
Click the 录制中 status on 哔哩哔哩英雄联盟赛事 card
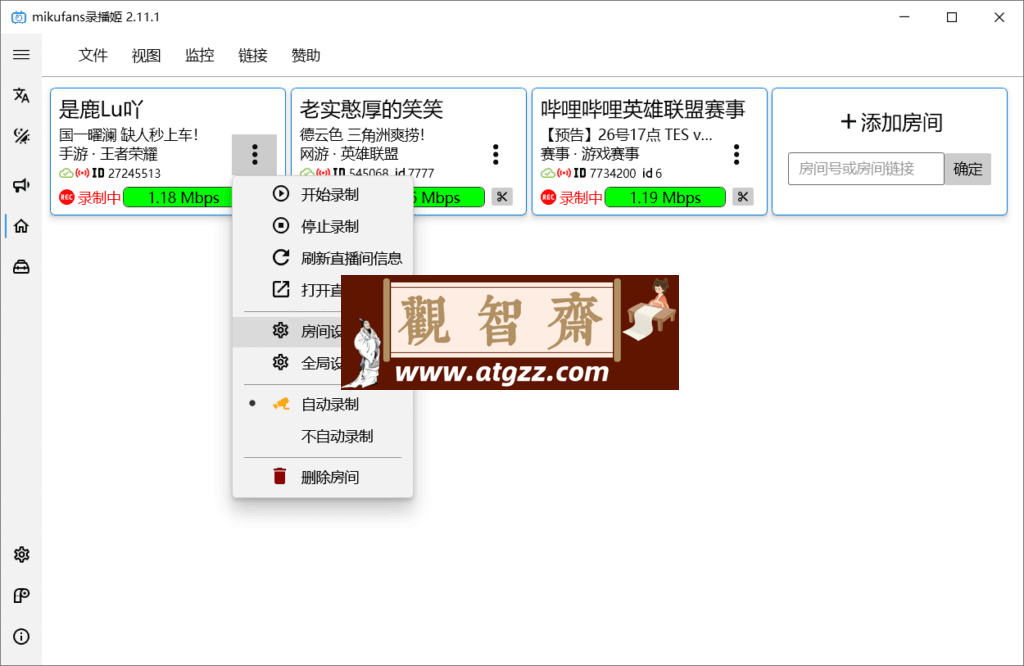tap(571, 197)
